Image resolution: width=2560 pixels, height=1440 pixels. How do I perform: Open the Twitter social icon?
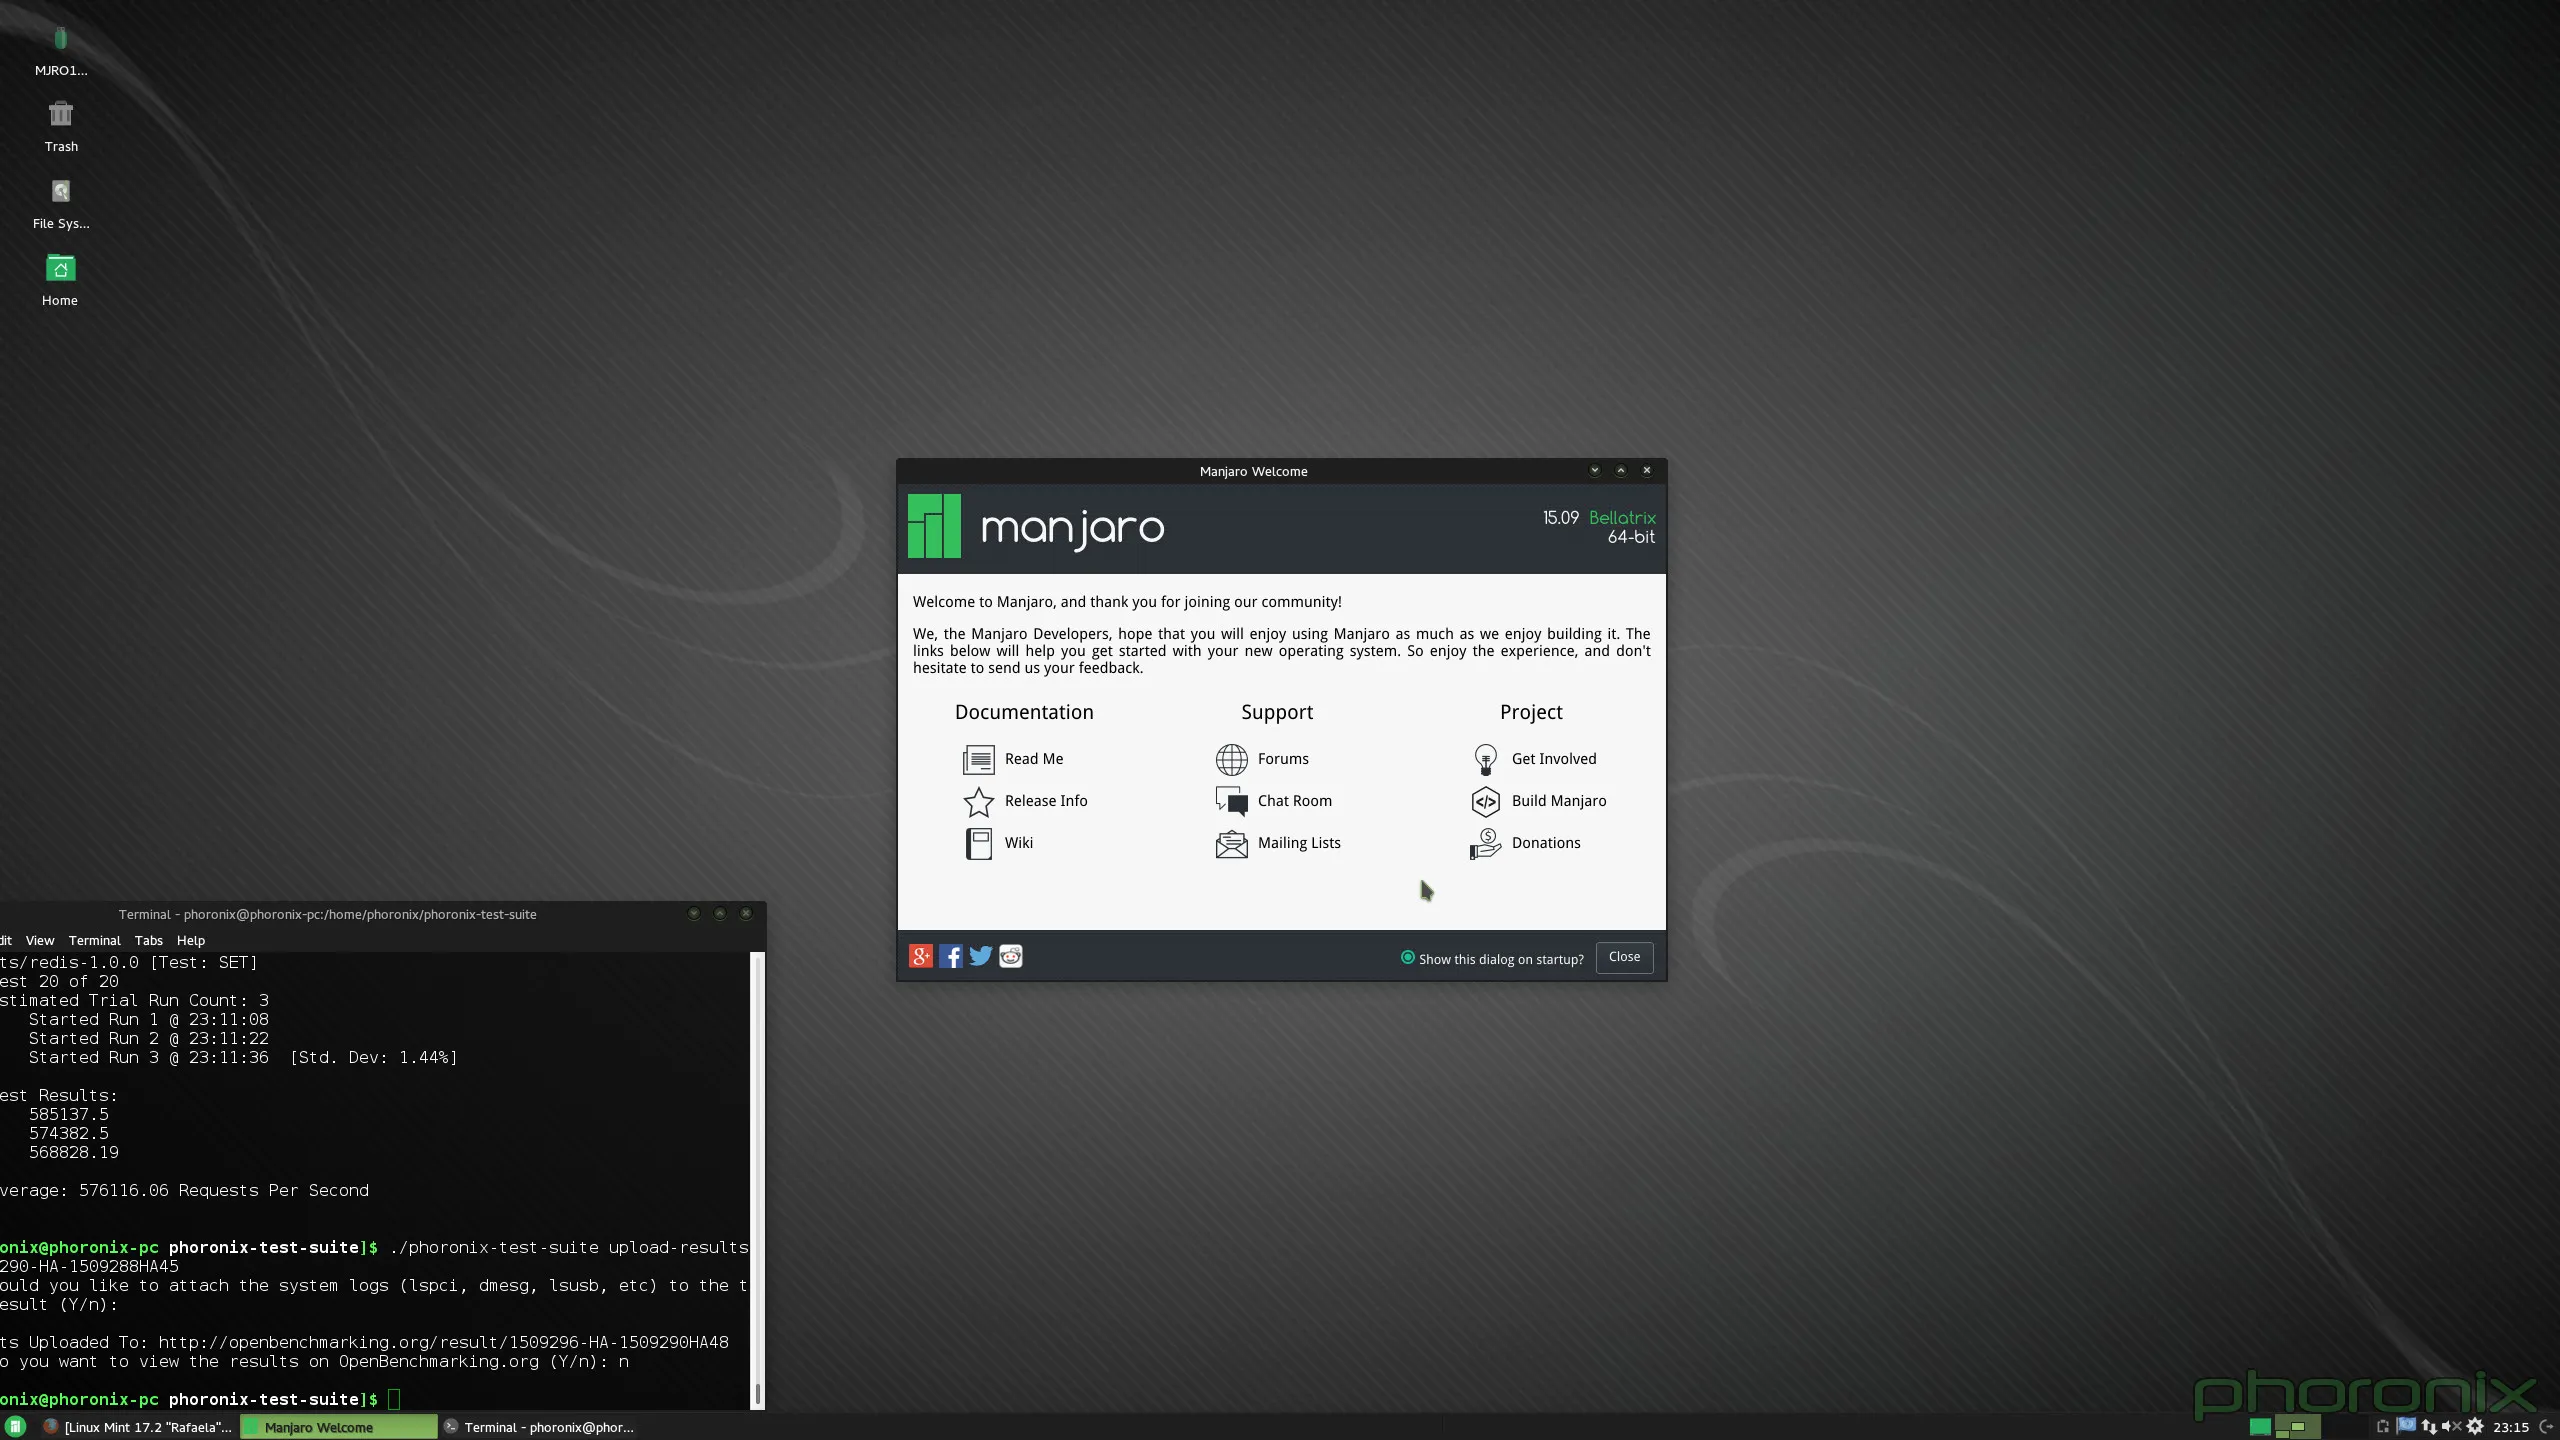980,957
